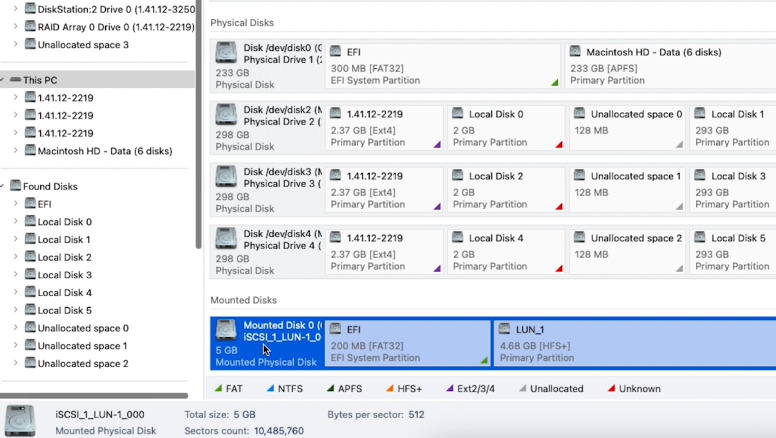Select Unallocated space 0 partition tile
The height and width of the screenshot is (438, 776).
tap(627, 128)
